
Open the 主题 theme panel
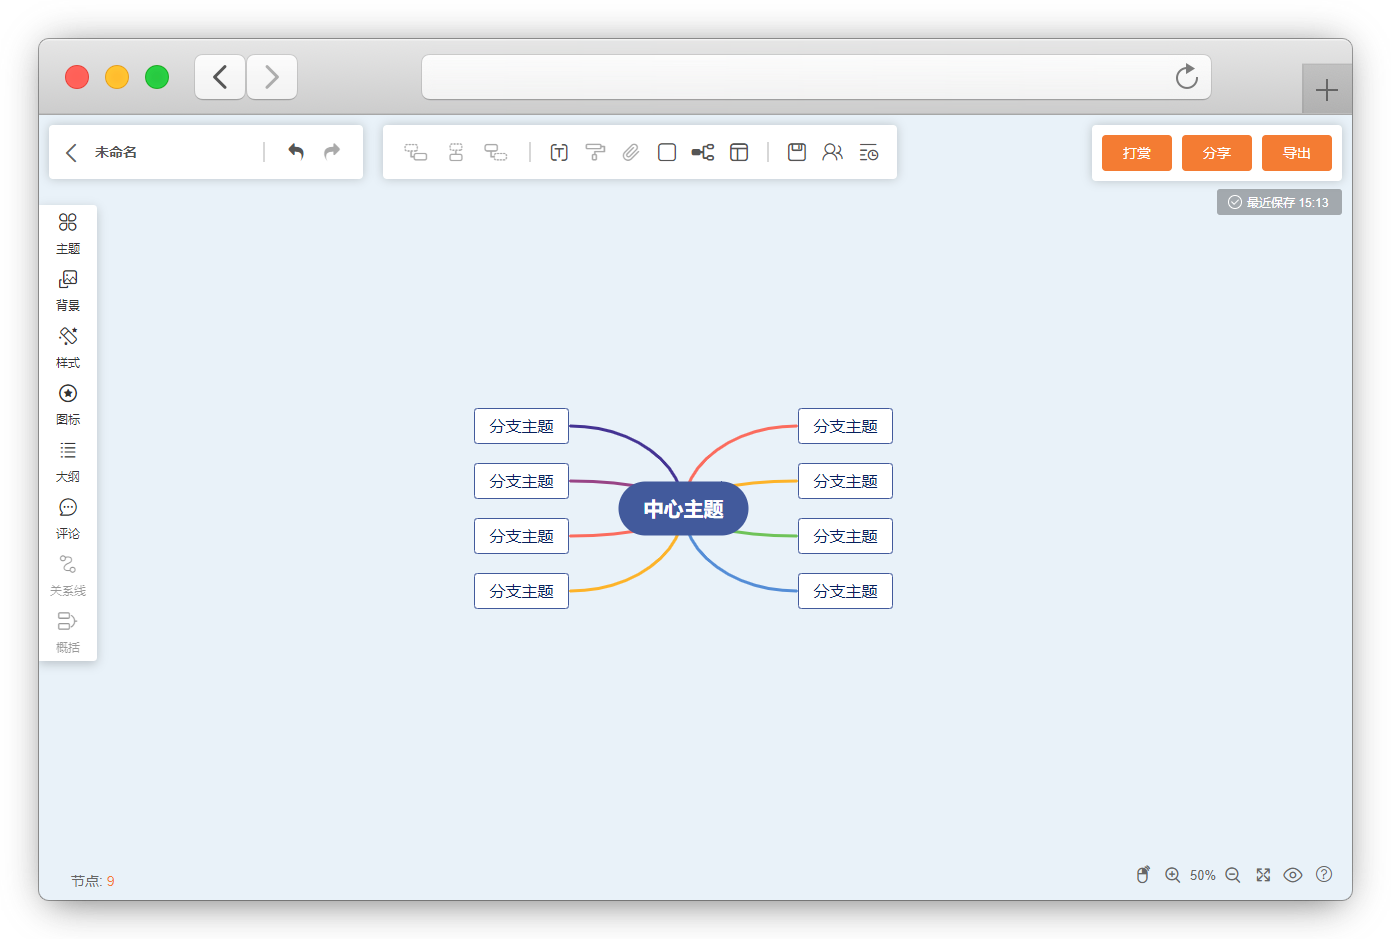[x=68, y=234]
